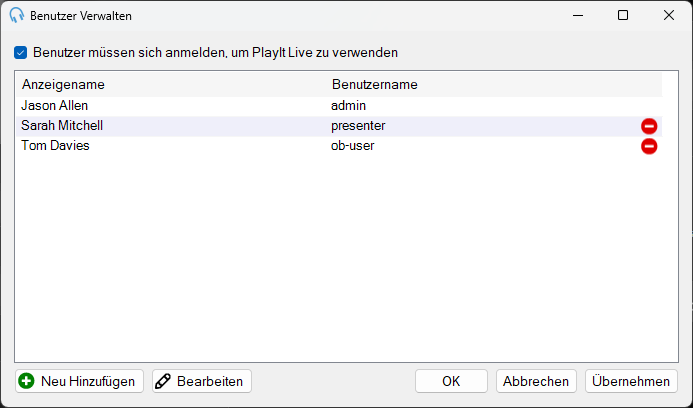Click the PlayIt Live headphone icon in title bar
This screenshot has width=693, height=408.
tap(16, 15)
